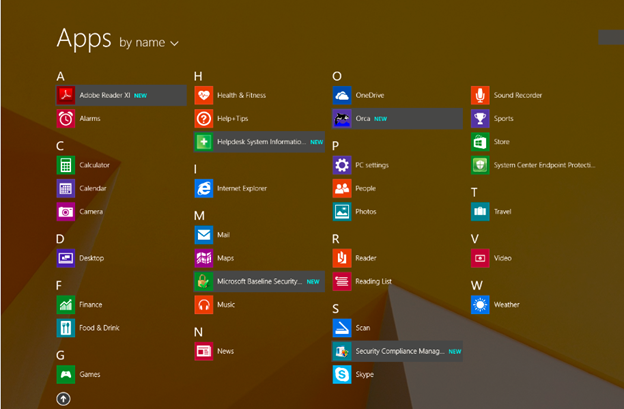Open Adobe Reader XI icon

(x=66, y=95)
